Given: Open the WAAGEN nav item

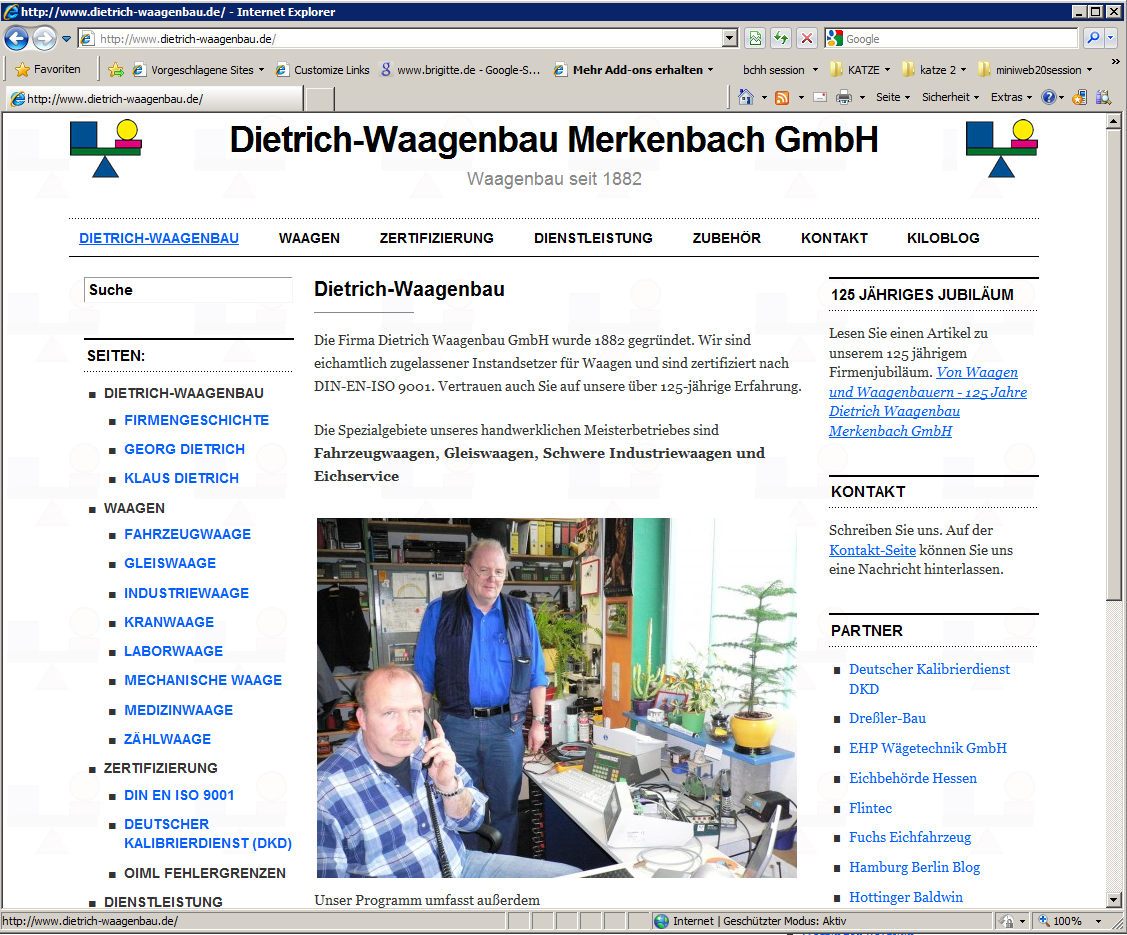Looking at the screenshot, I should pyautogui.click(x=309, y=238).
